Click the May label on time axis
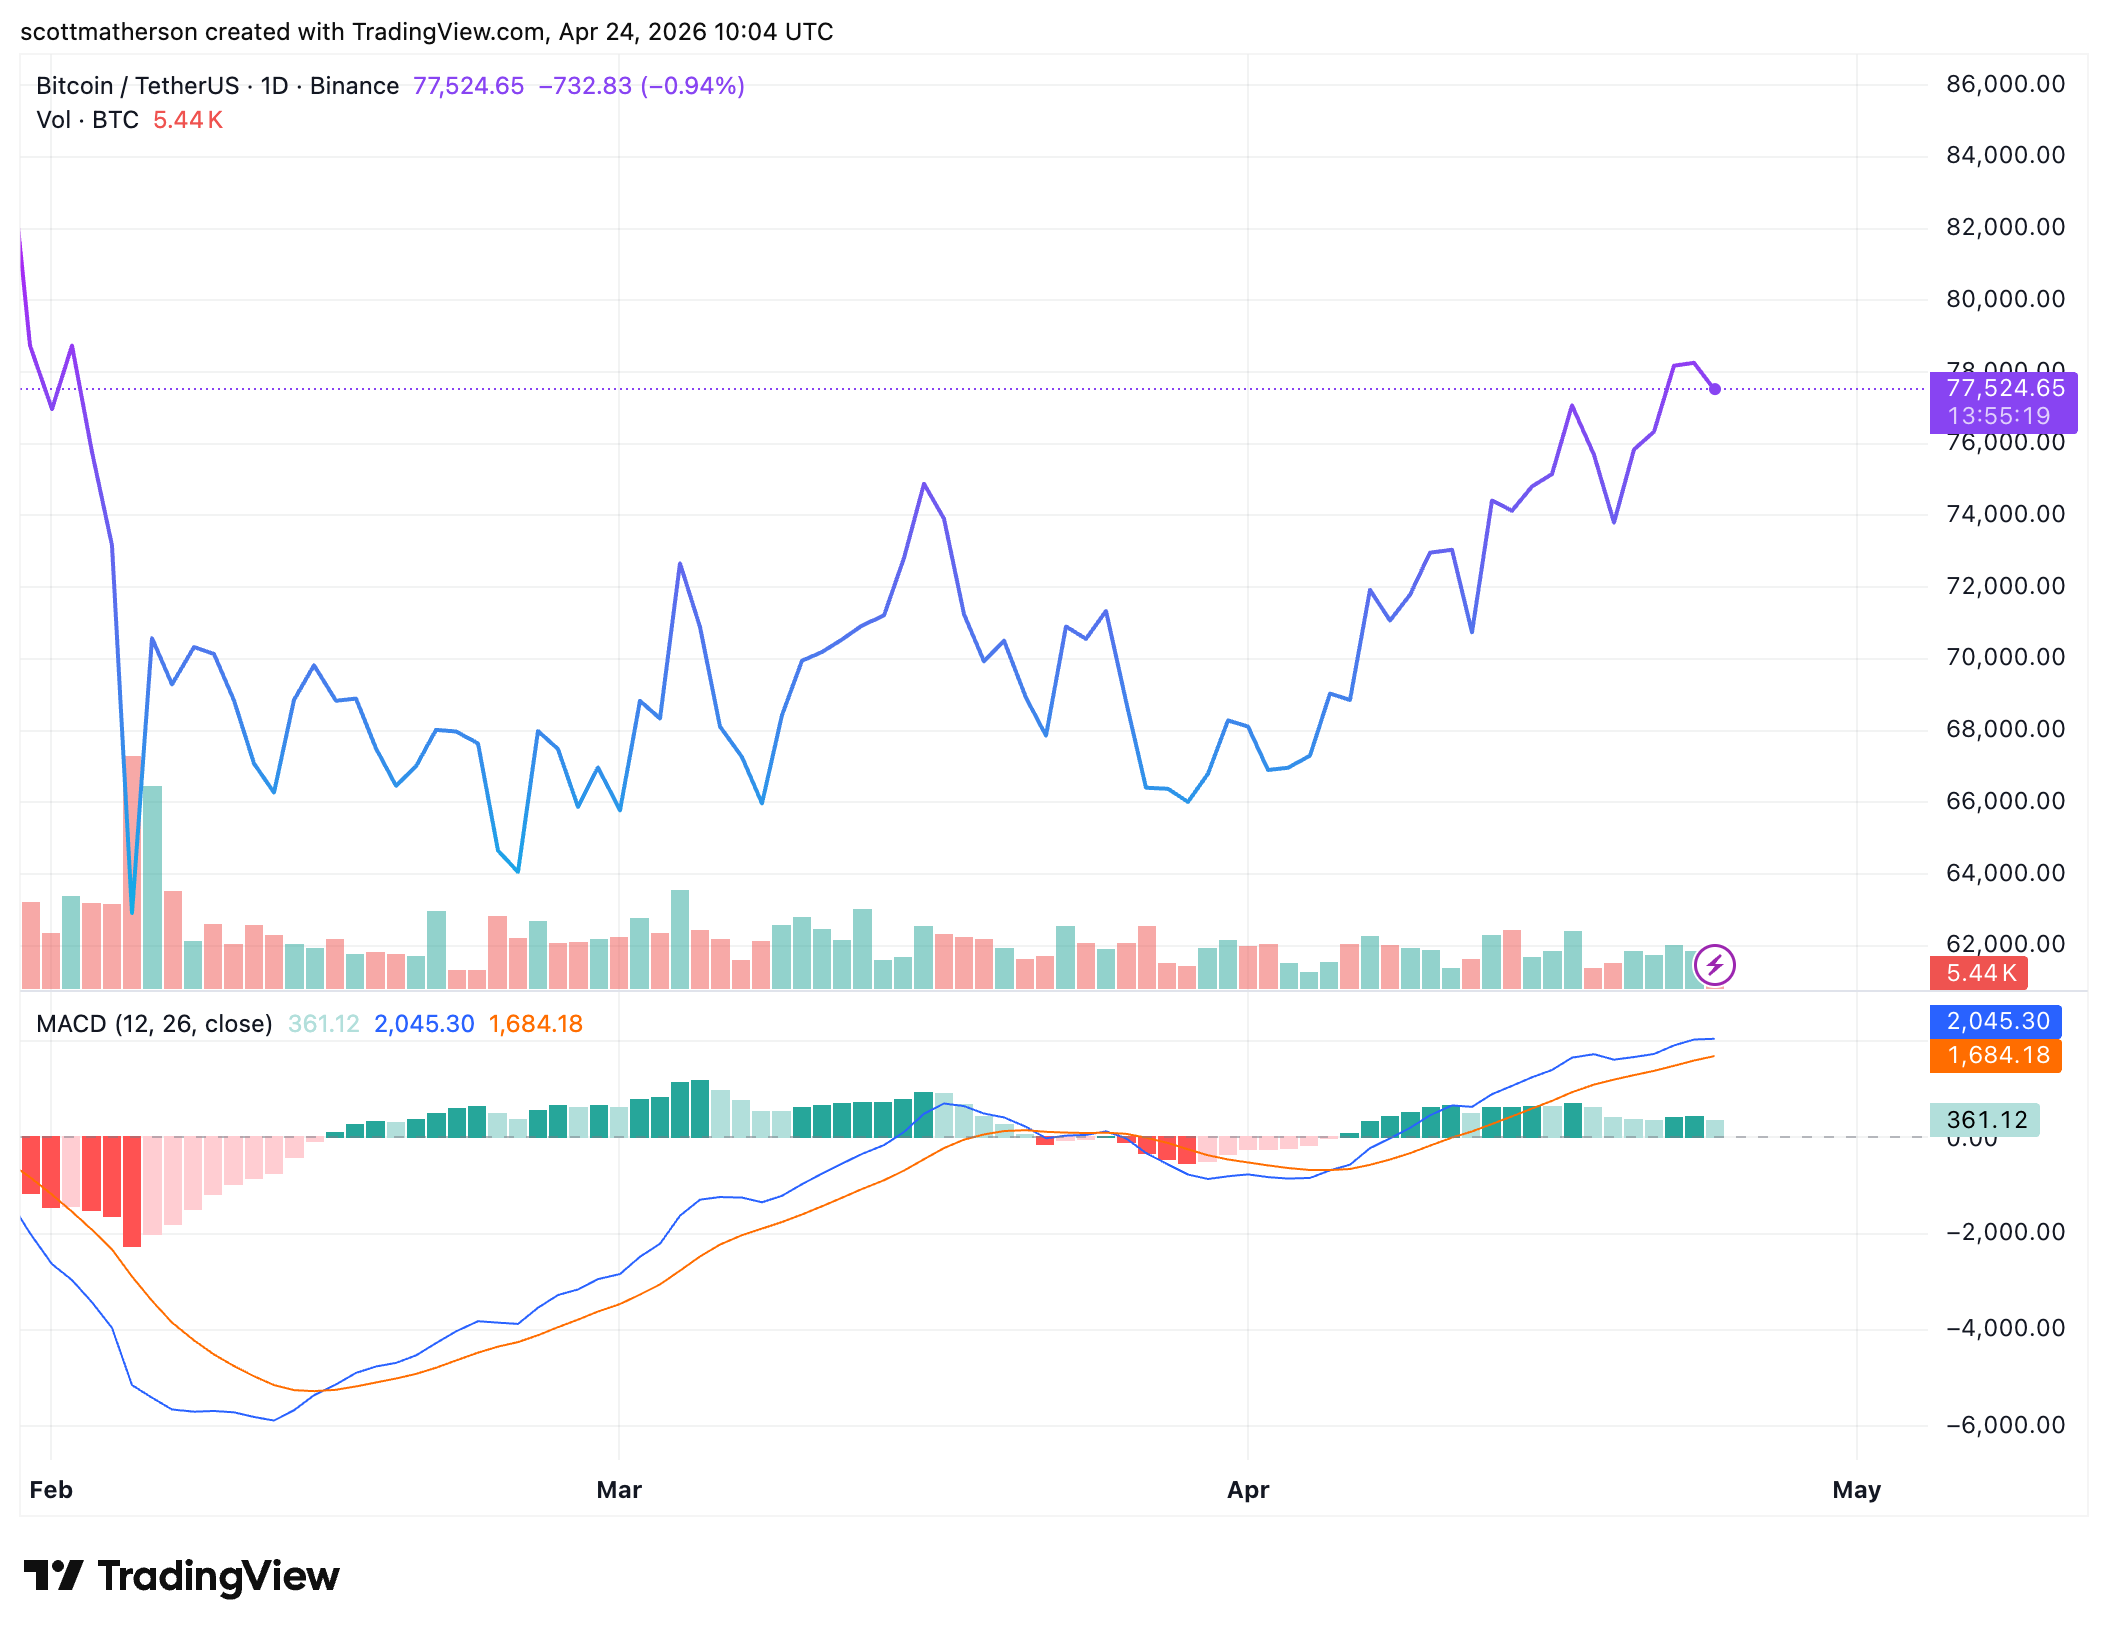2108x1636 pixels. (x=1857, y=1490)
